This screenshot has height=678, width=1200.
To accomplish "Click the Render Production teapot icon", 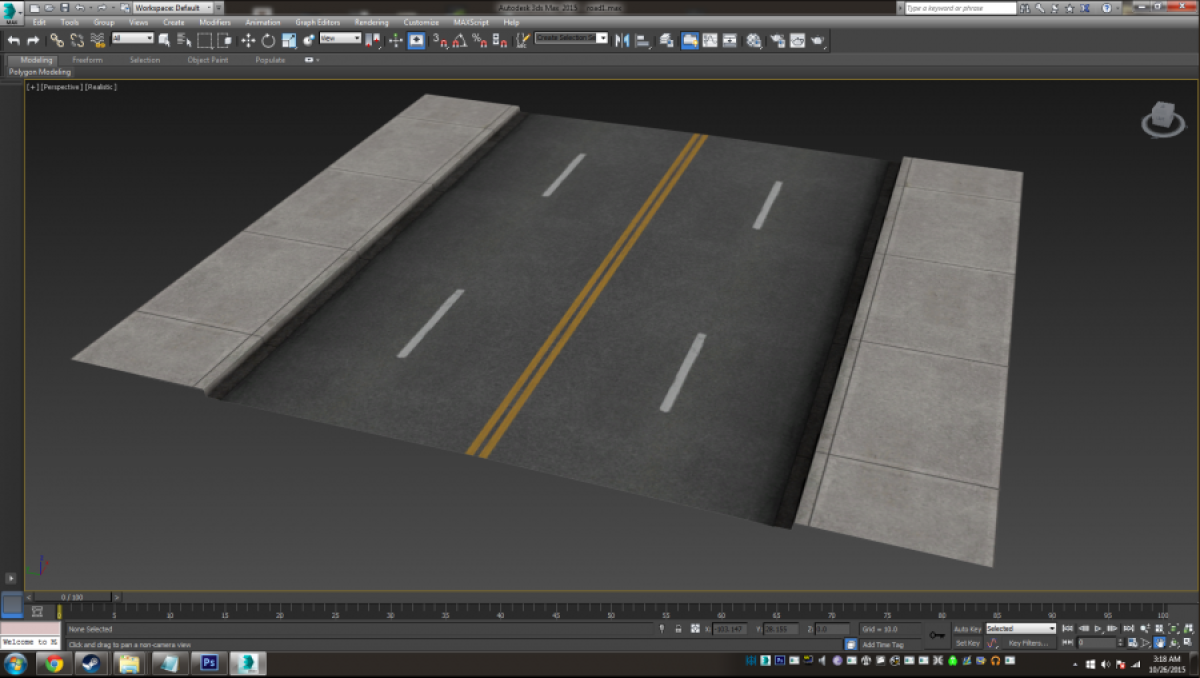I will tap(818, 41).
